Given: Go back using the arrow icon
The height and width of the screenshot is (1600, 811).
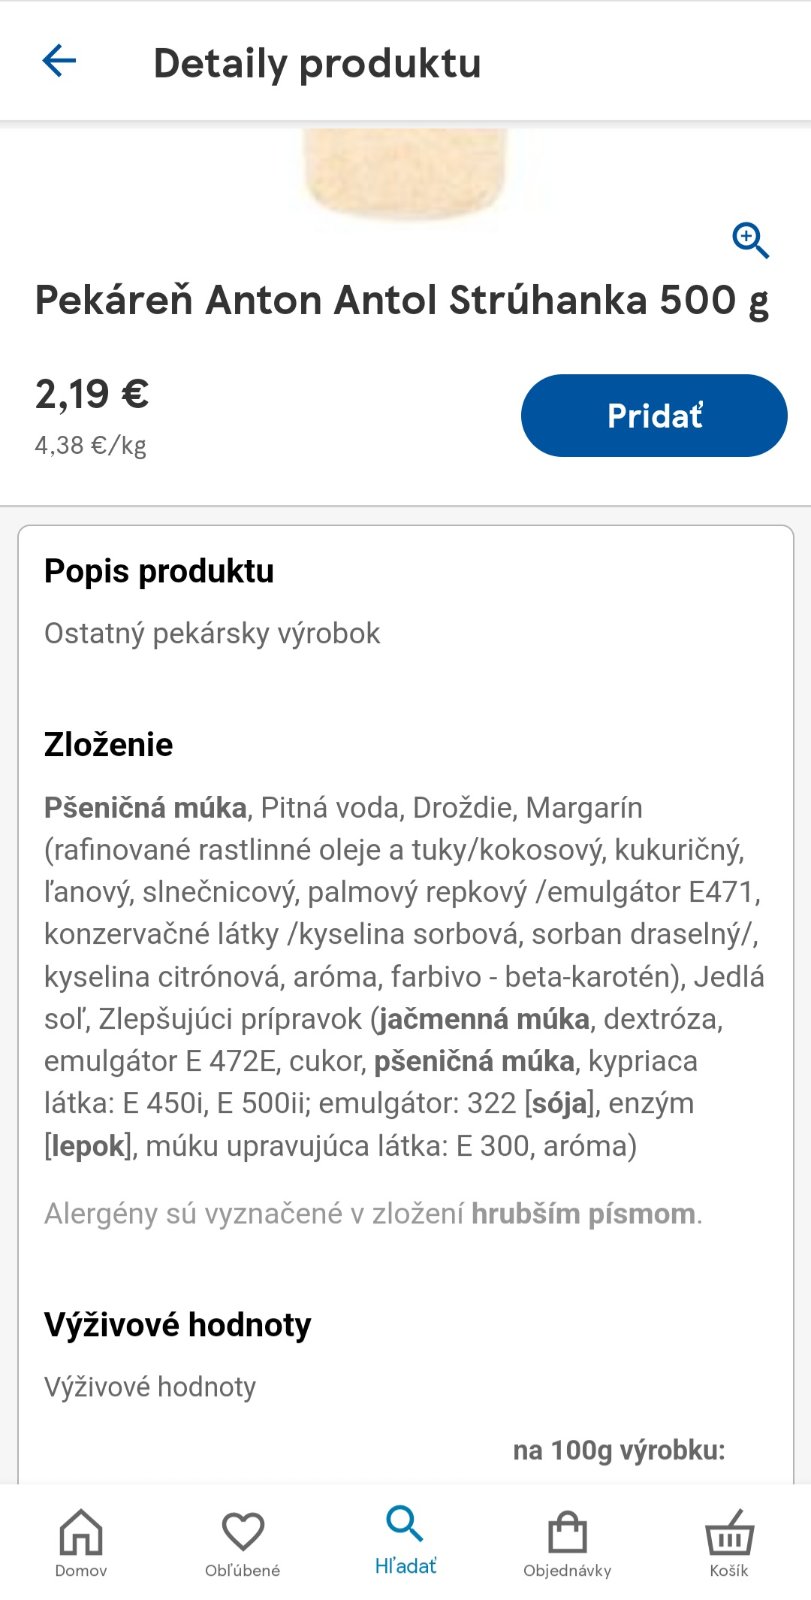Looking at the screenshot, I should pos(59,61).
